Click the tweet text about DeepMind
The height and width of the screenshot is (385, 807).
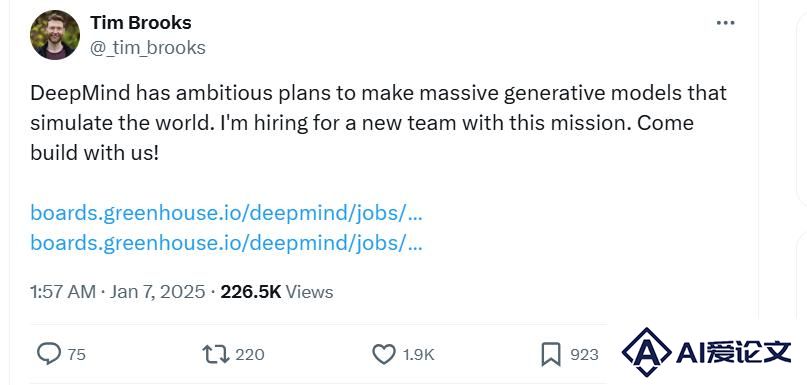[x=378, y=122]
